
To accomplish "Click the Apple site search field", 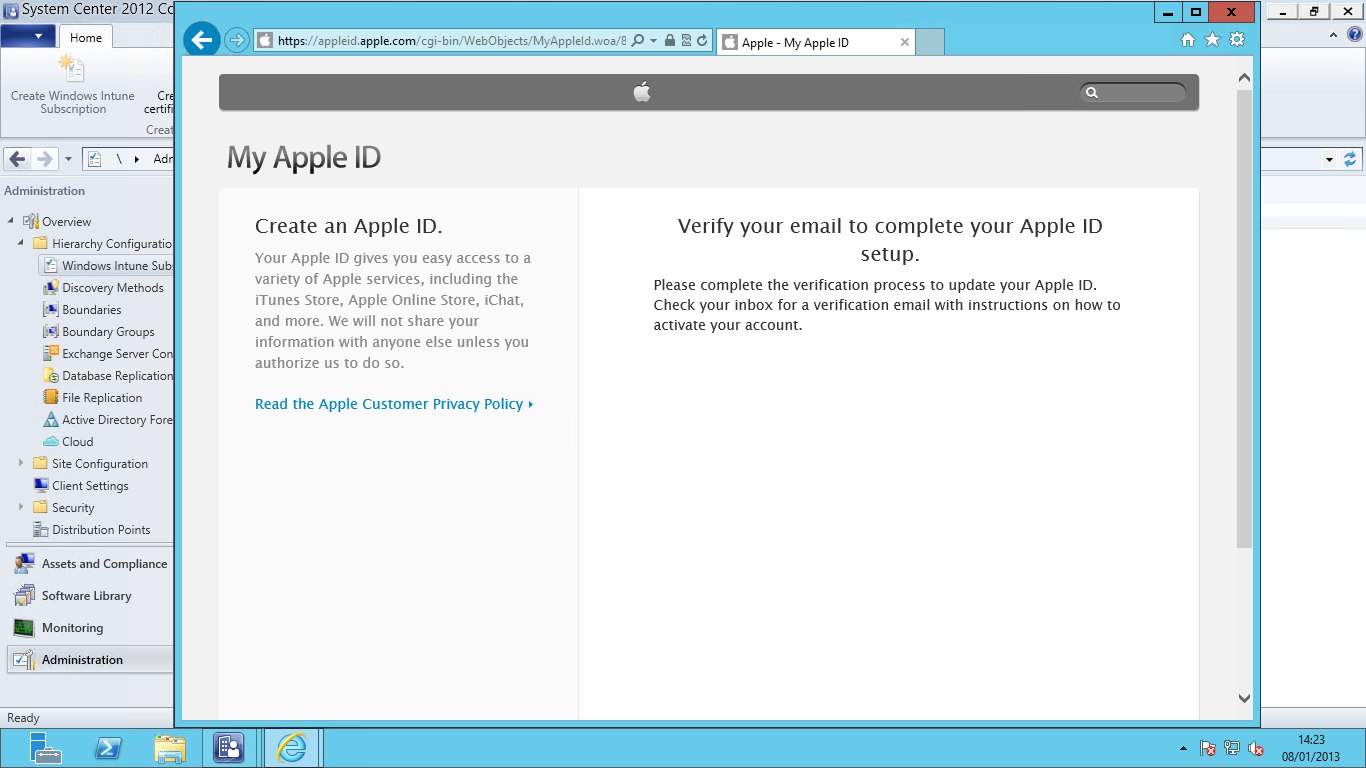I will (1133, 92).
